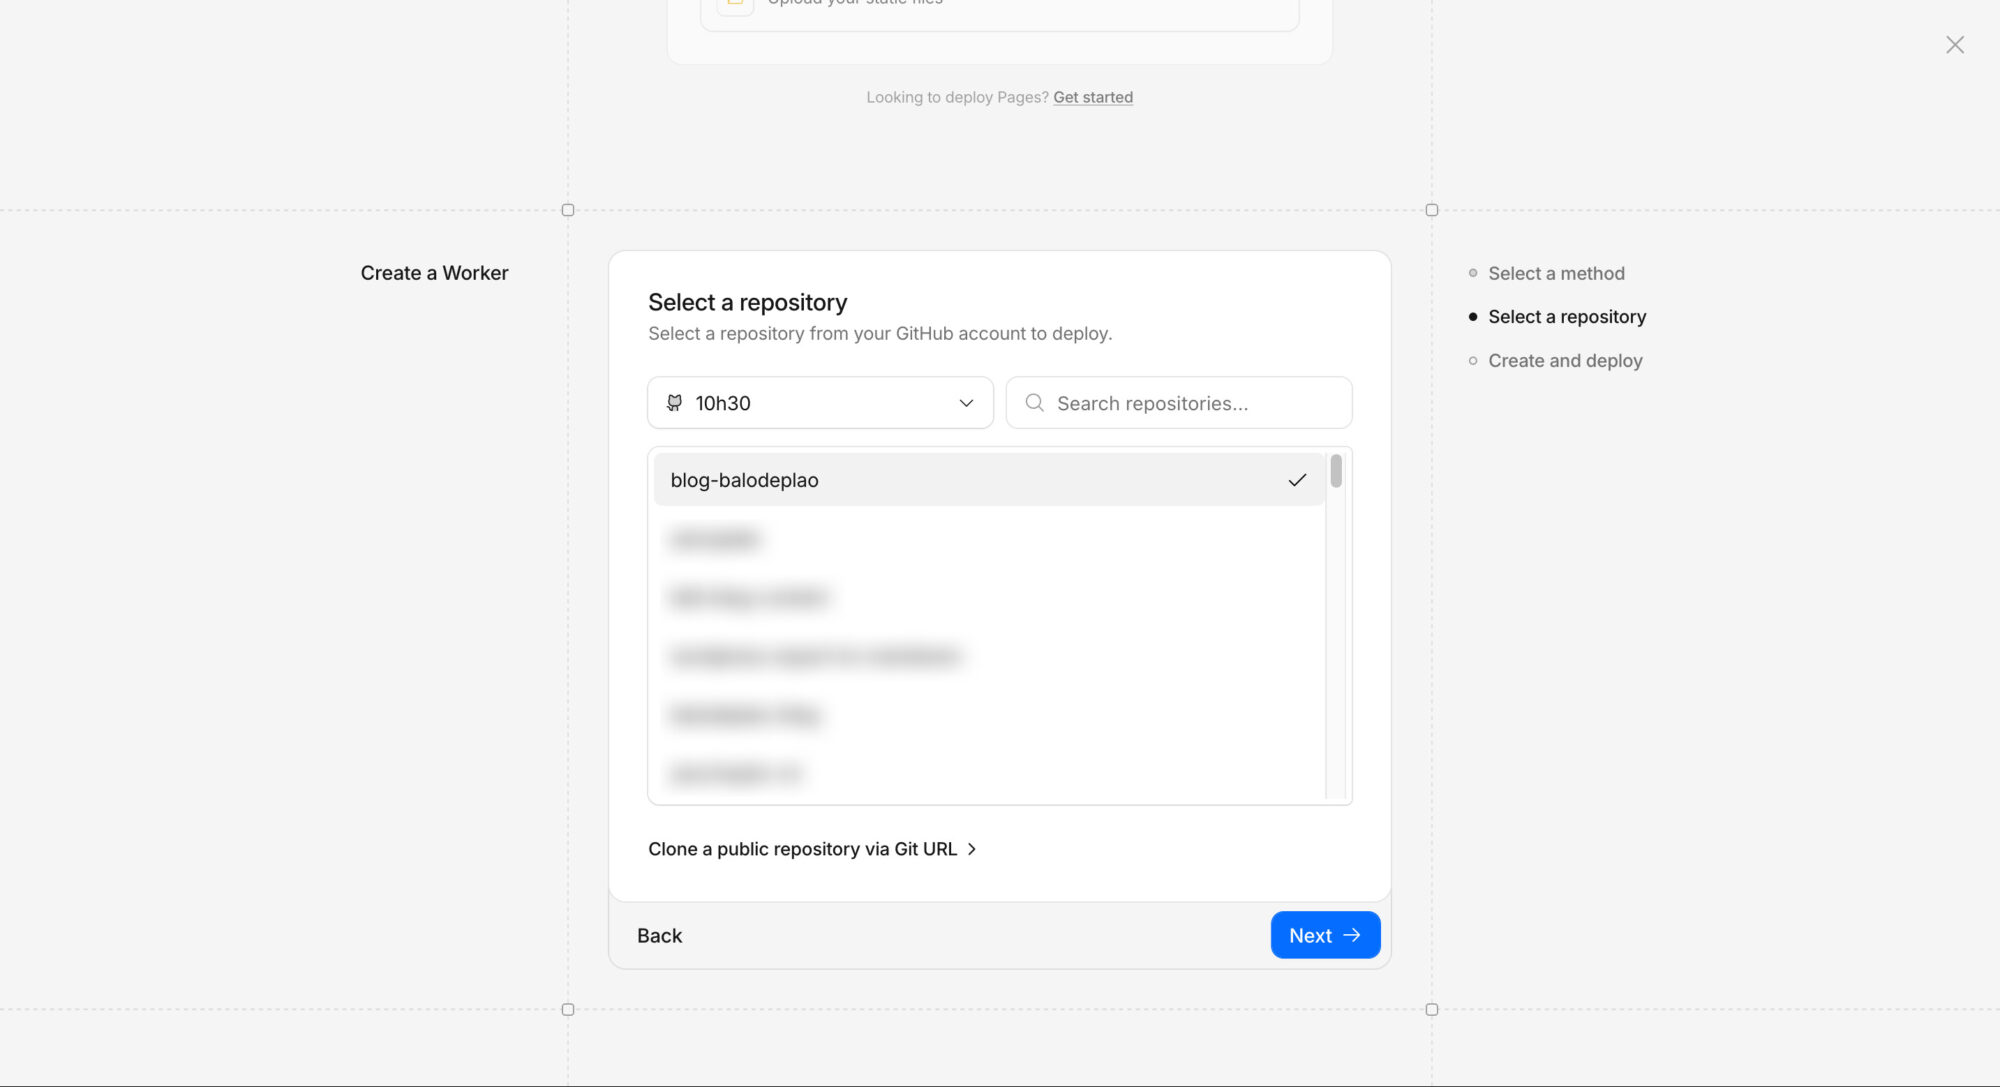Go to the Select a method step
The image size is (2000, 1087).
1555,273
